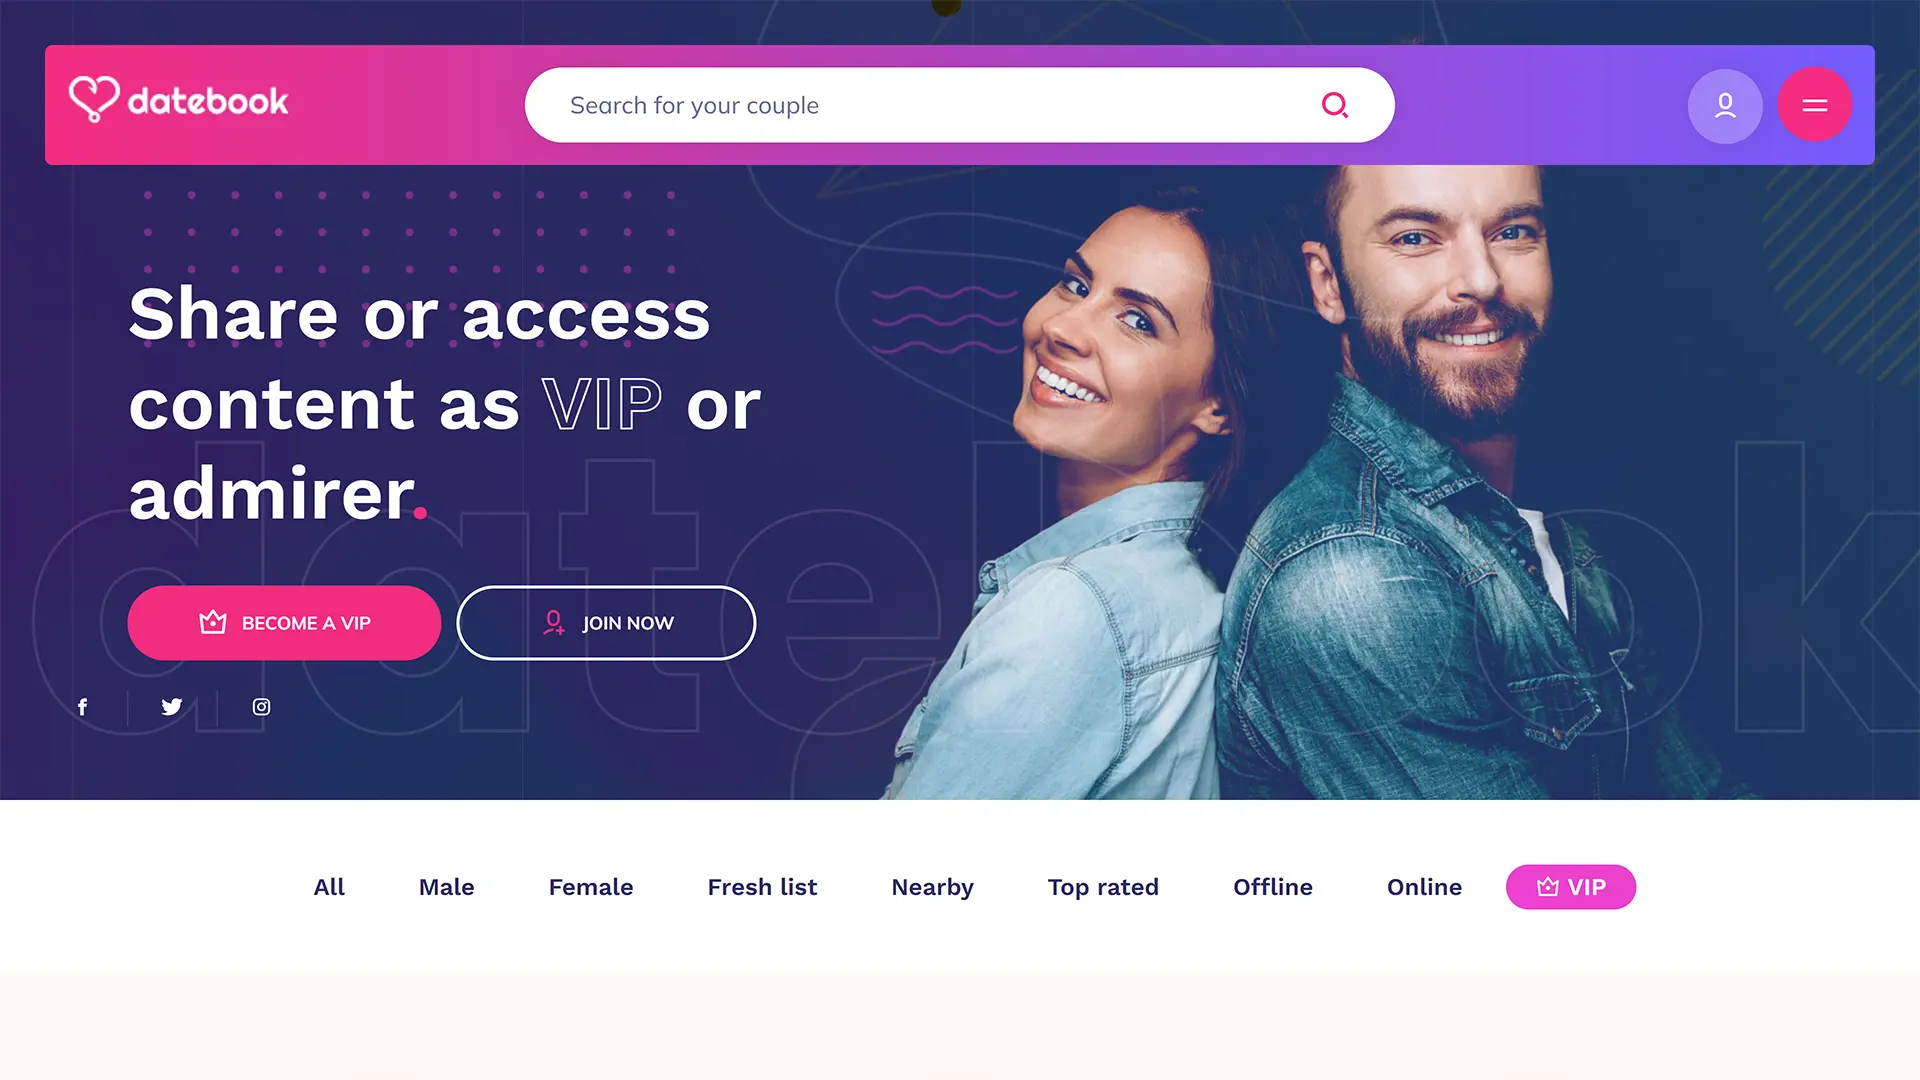This screenshot has width=1920, height=1080.
Task: Focus the Search for your couple field
Action: (x=960, y=105)
